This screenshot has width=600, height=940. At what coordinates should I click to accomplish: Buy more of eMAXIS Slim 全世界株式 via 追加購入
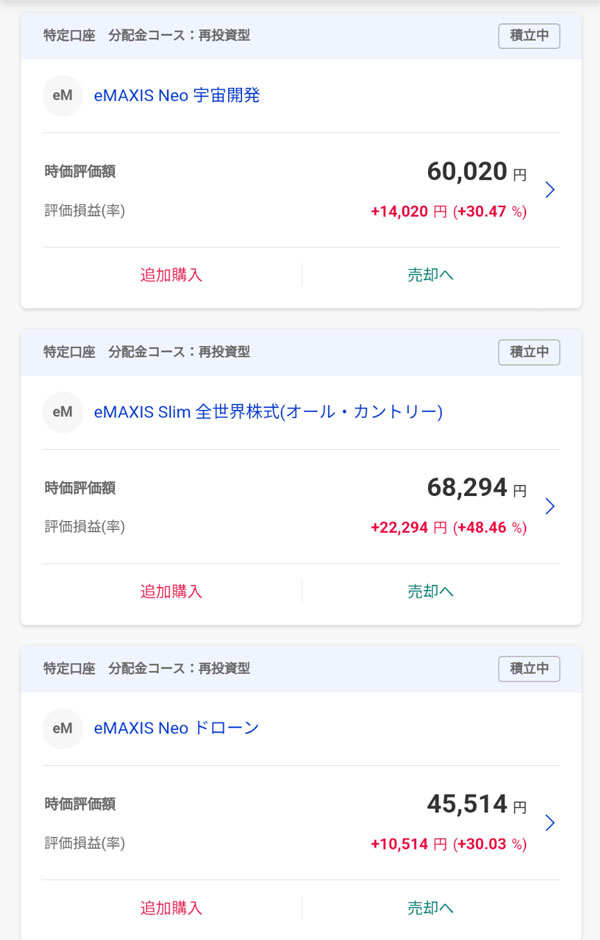point(171,591)
